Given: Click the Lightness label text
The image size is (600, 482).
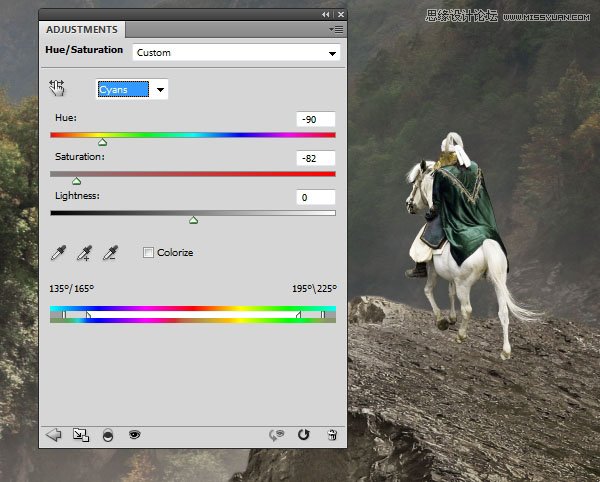Looking at the screenshot, I should click(77, 195).
